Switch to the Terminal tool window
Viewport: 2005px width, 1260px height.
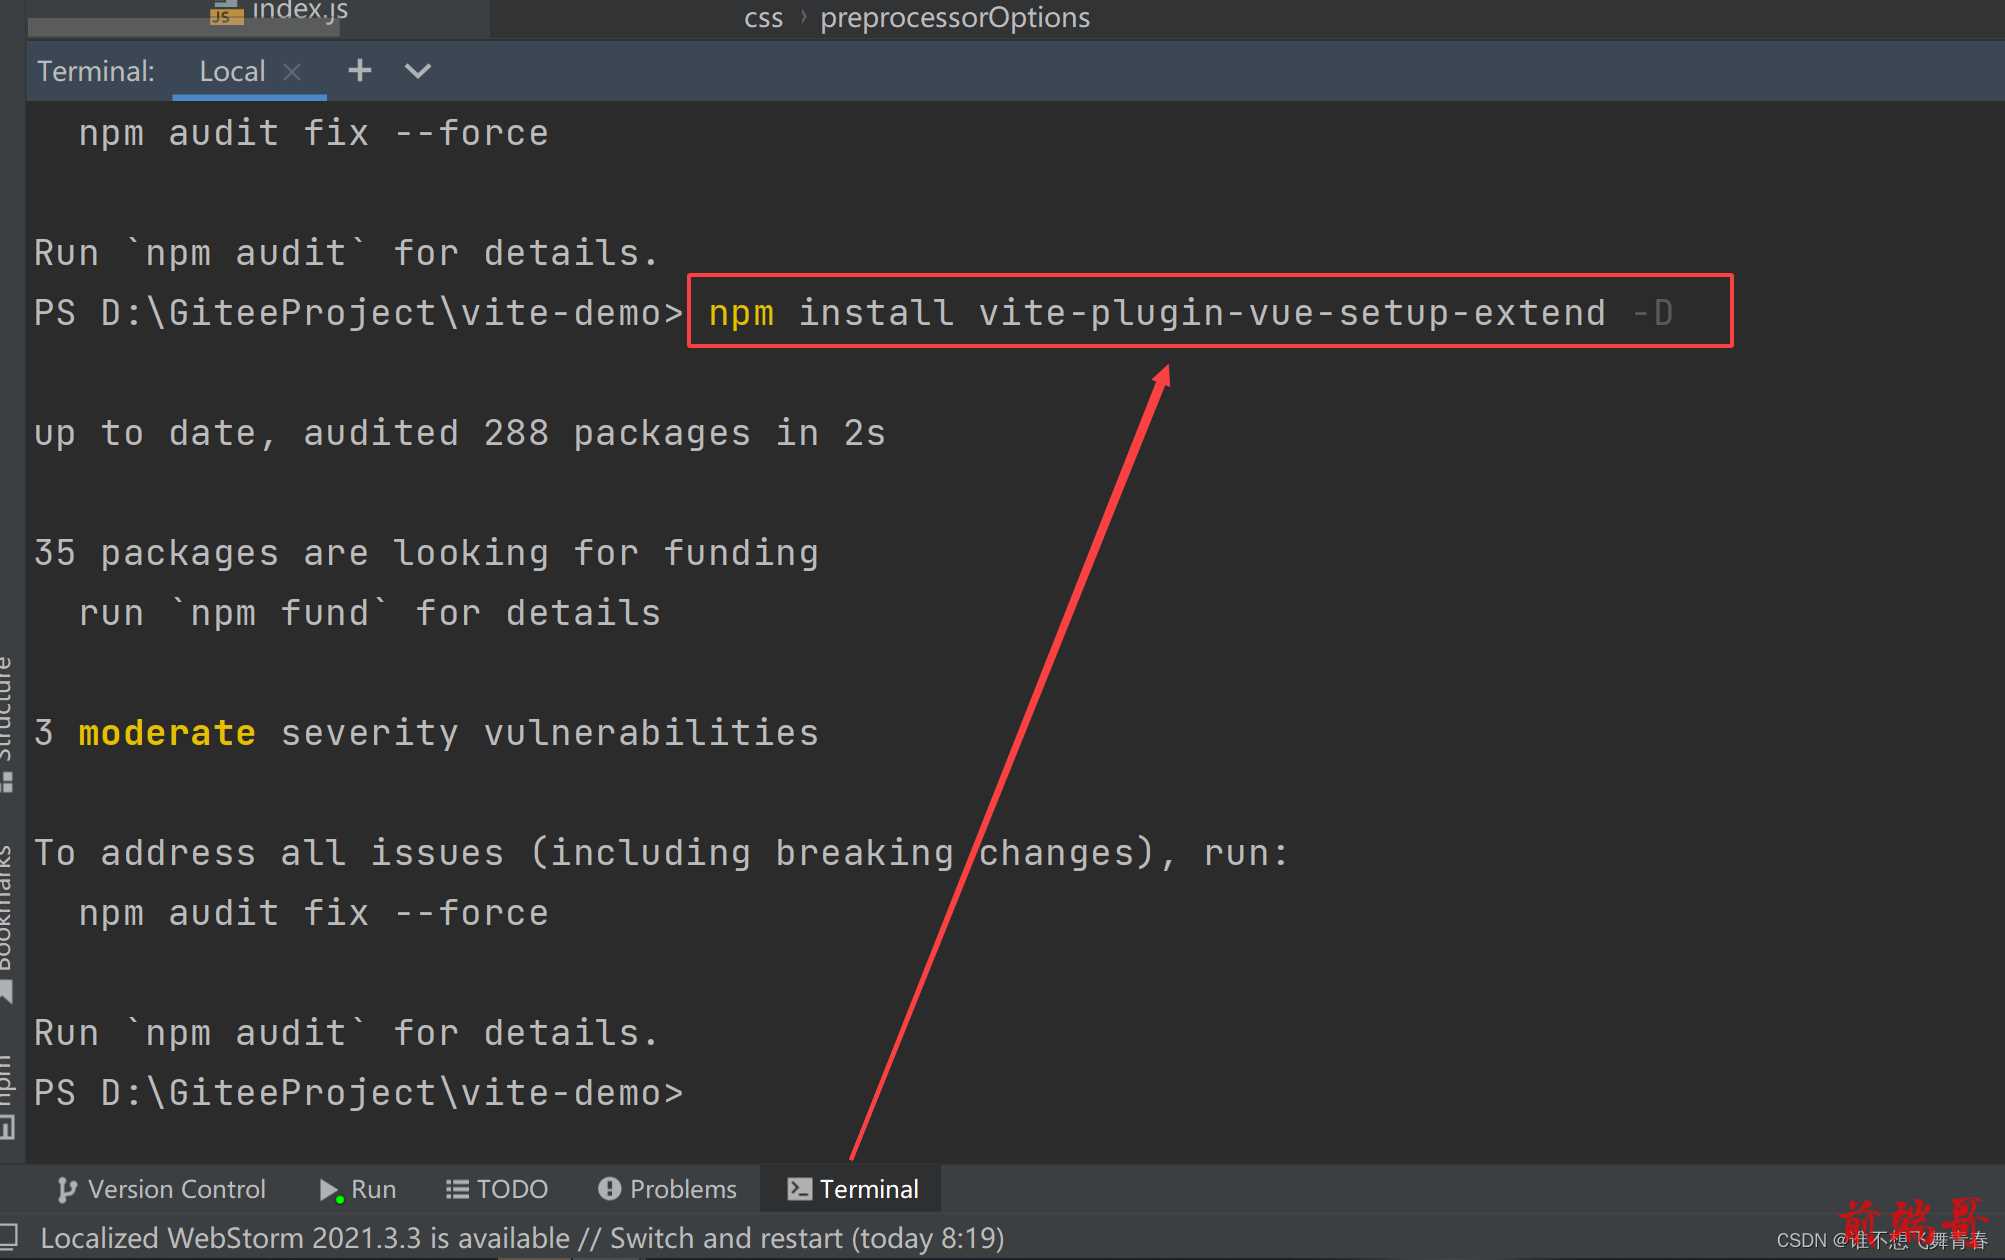(853, 1189)
